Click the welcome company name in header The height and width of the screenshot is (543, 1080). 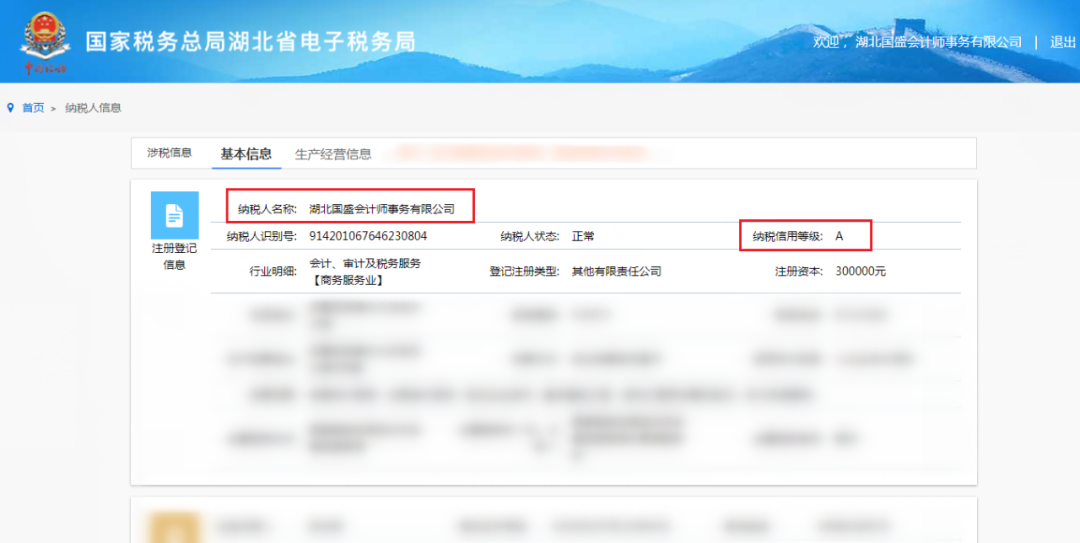coord(938,42)
